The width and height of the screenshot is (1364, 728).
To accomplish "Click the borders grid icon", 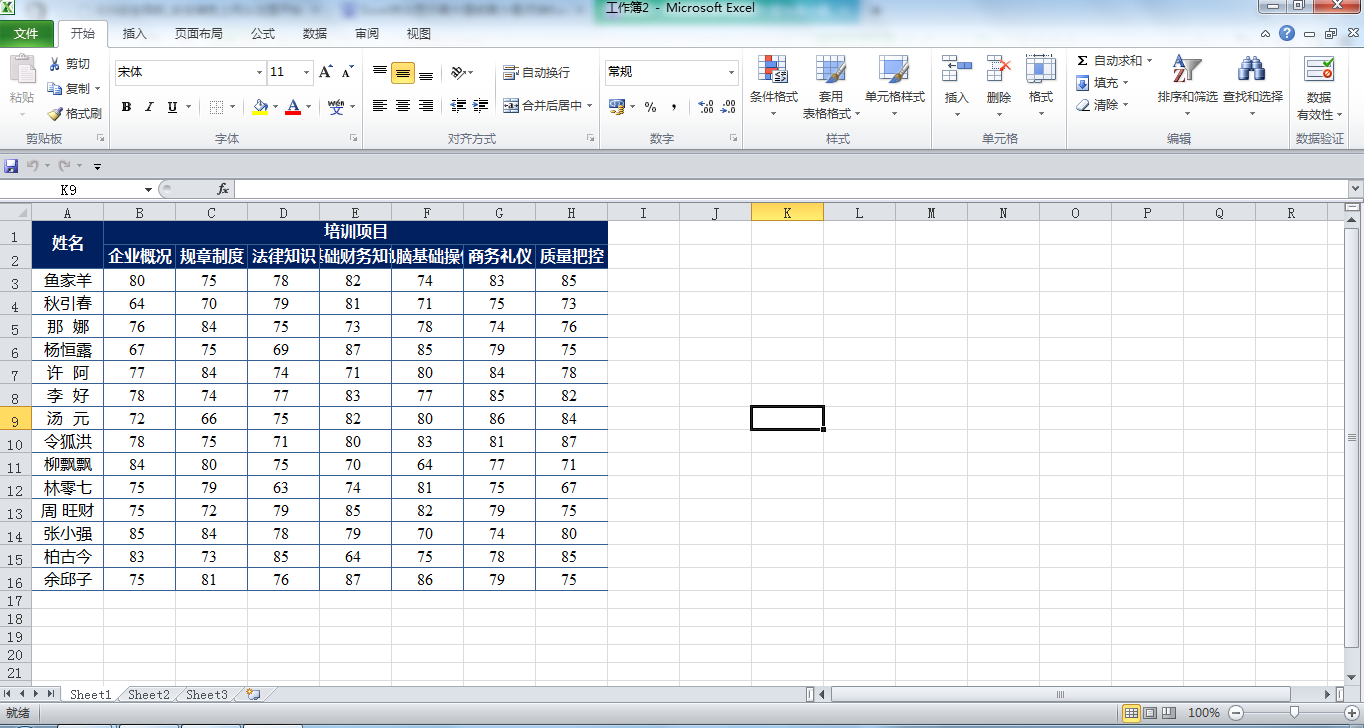I will (x=214, y=107).
